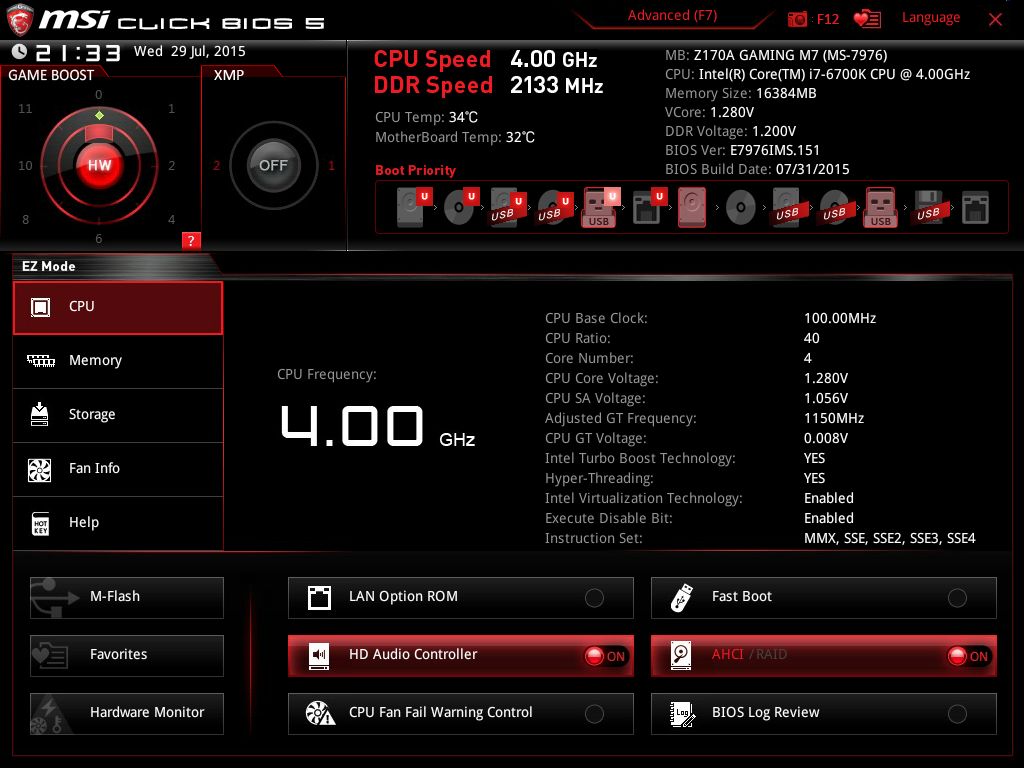Enable the Fast Boot switch
Viewport: 1024px width, 768px height.
[x=957, y=598]
